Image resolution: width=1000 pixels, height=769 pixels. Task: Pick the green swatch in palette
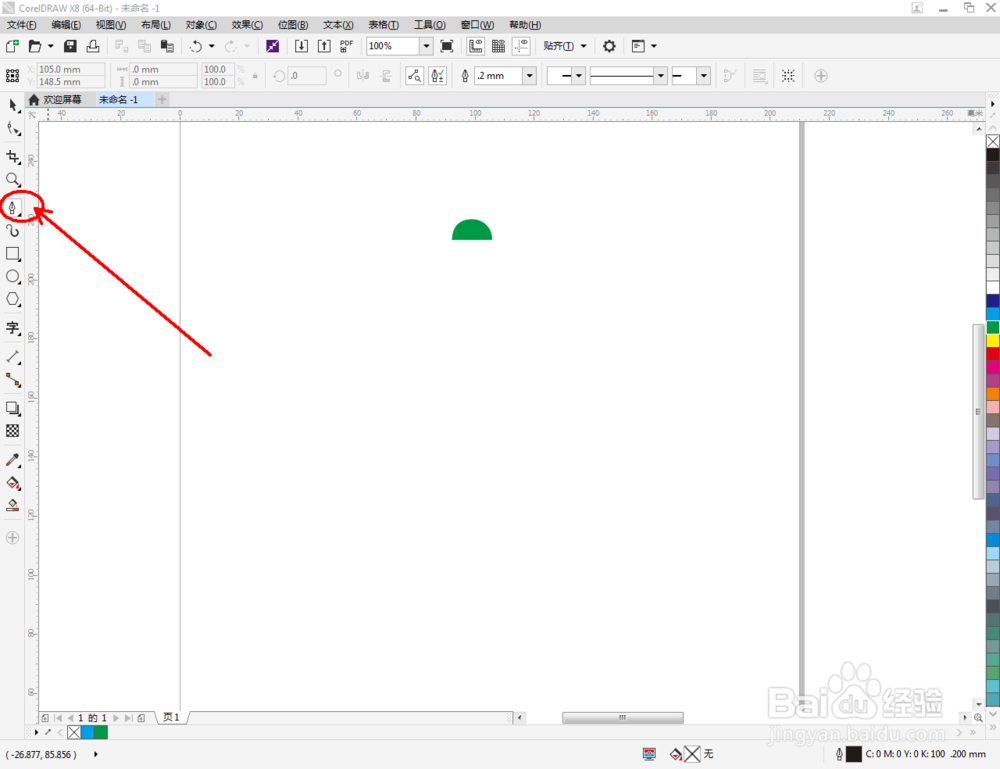[x=993, y=327]
